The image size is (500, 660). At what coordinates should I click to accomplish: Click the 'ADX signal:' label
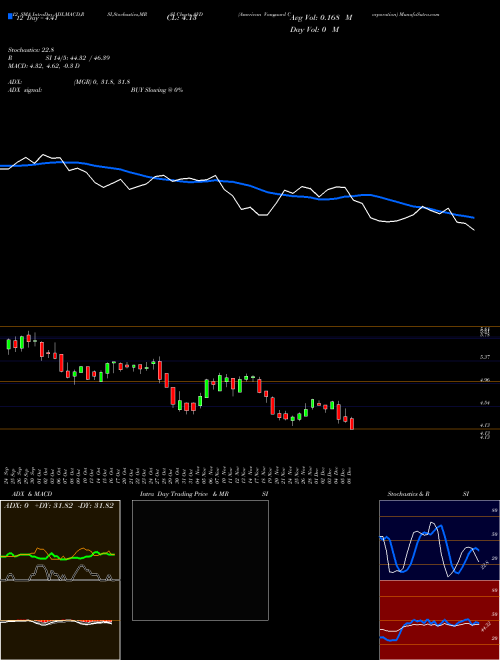(x=24, y=90)
